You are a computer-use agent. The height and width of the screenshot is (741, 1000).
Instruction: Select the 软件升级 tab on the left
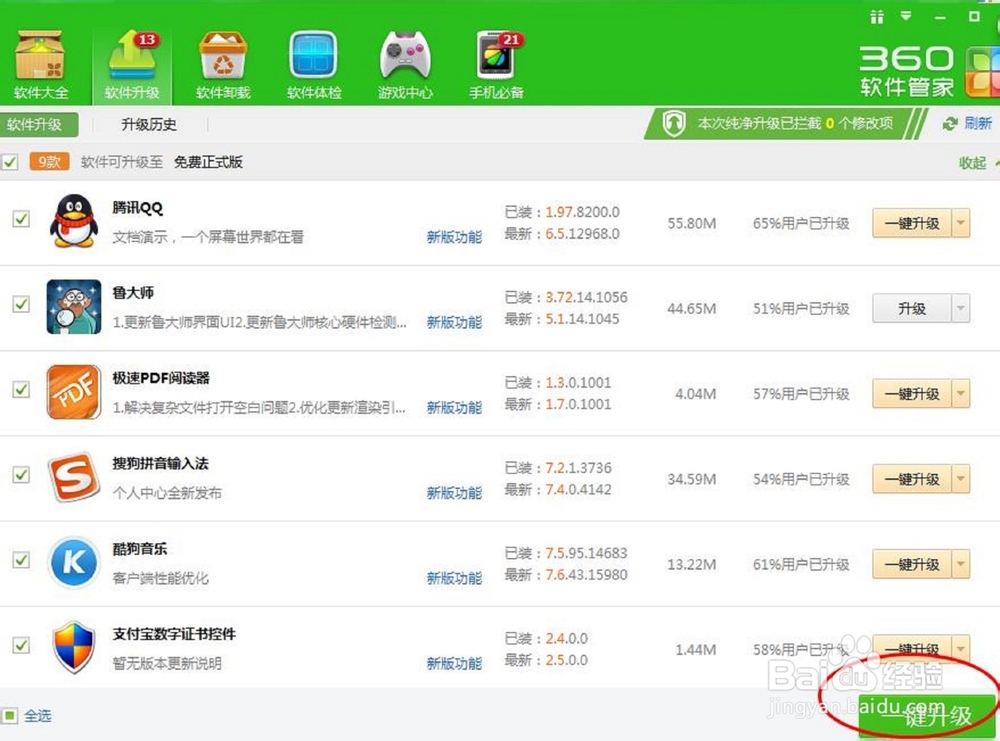[40, 124]
